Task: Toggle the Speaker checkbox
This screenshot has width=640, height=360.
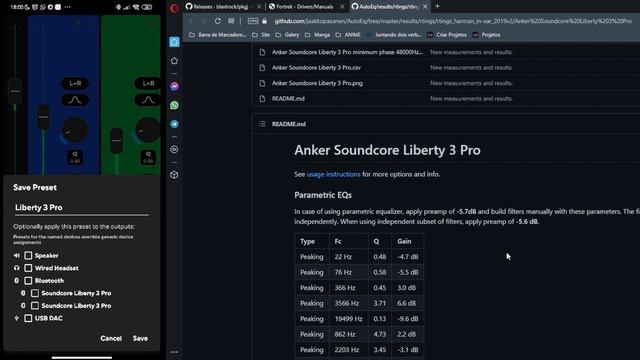Action: click(28, 256)
